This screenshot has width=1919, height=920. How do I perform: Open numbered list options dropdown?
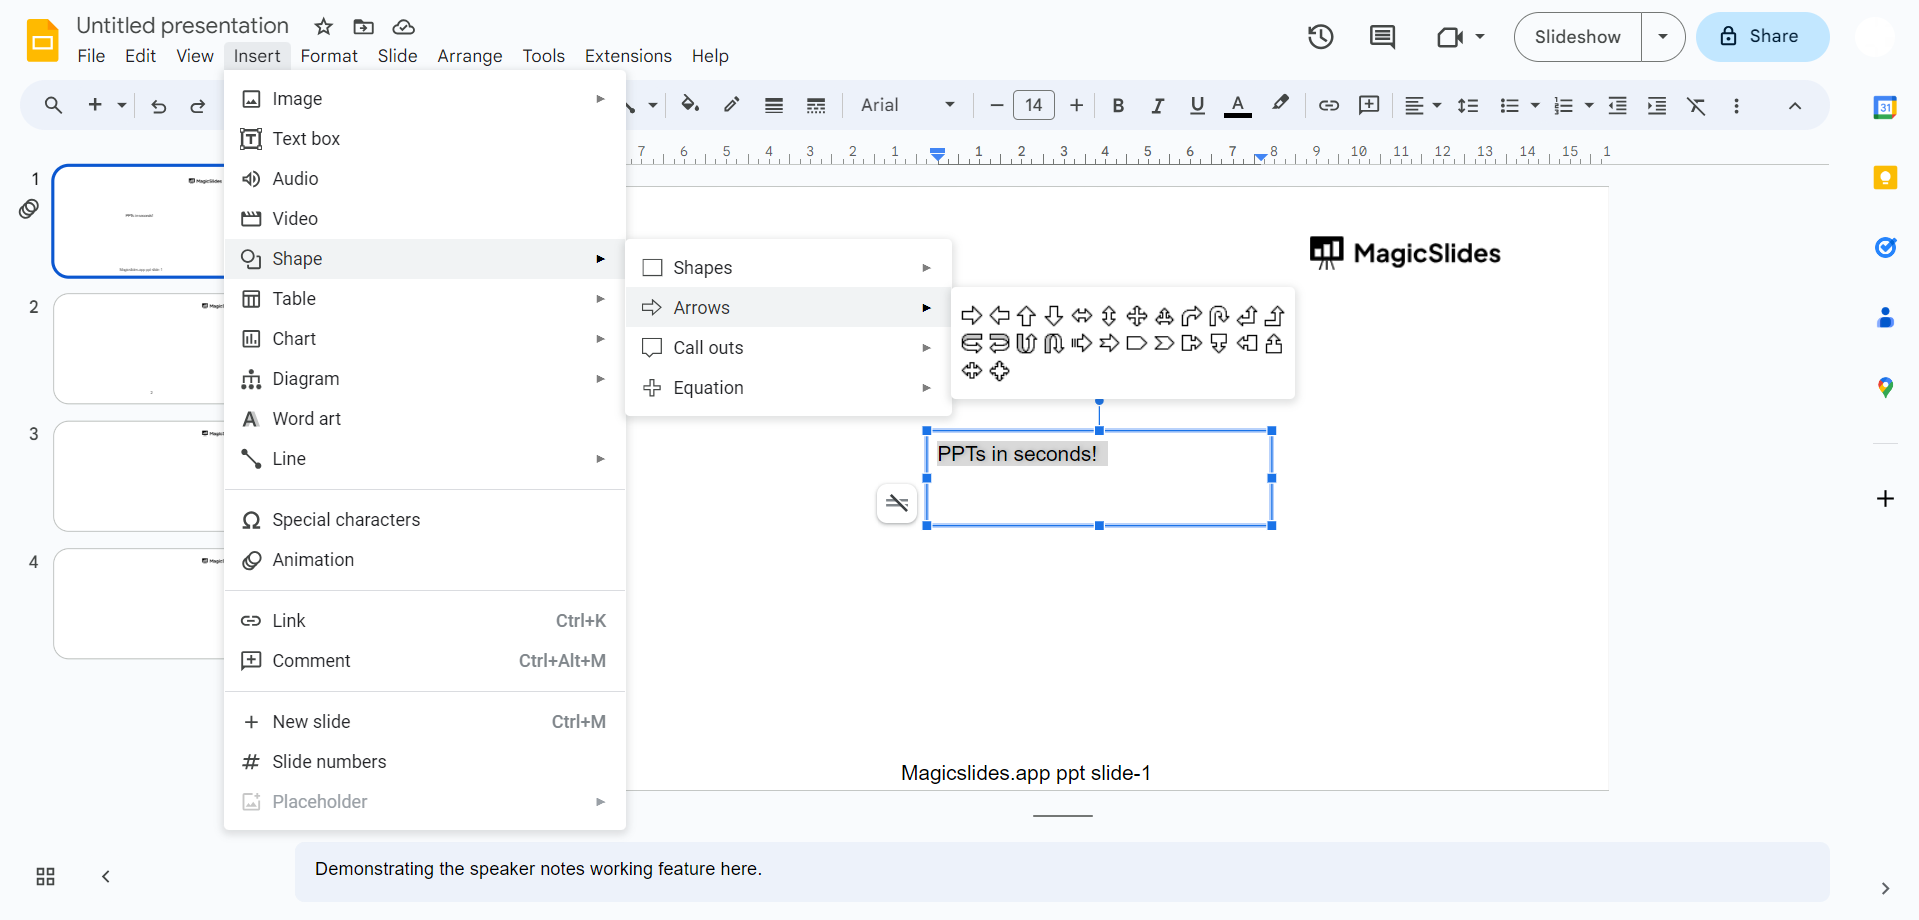(x=1589, y=105)
